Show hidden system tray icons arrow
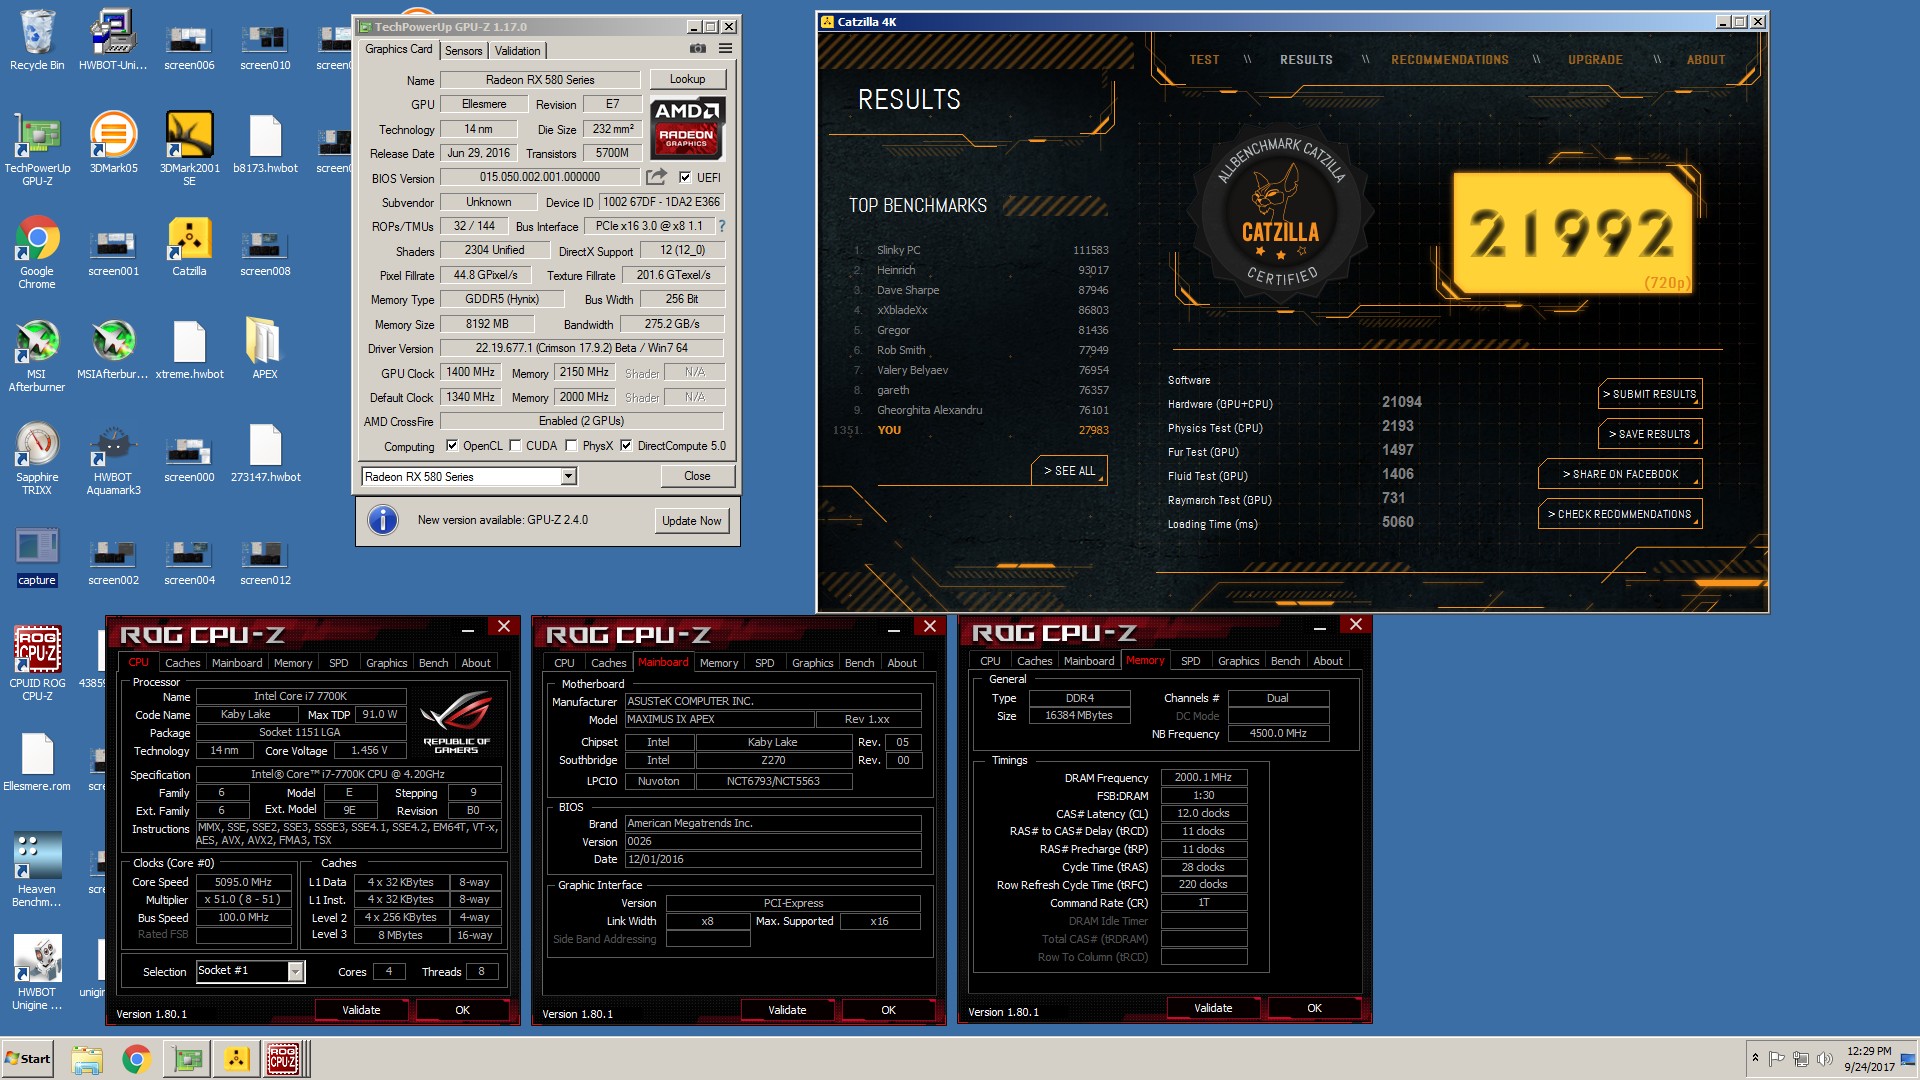 tap(1755, 1058)
